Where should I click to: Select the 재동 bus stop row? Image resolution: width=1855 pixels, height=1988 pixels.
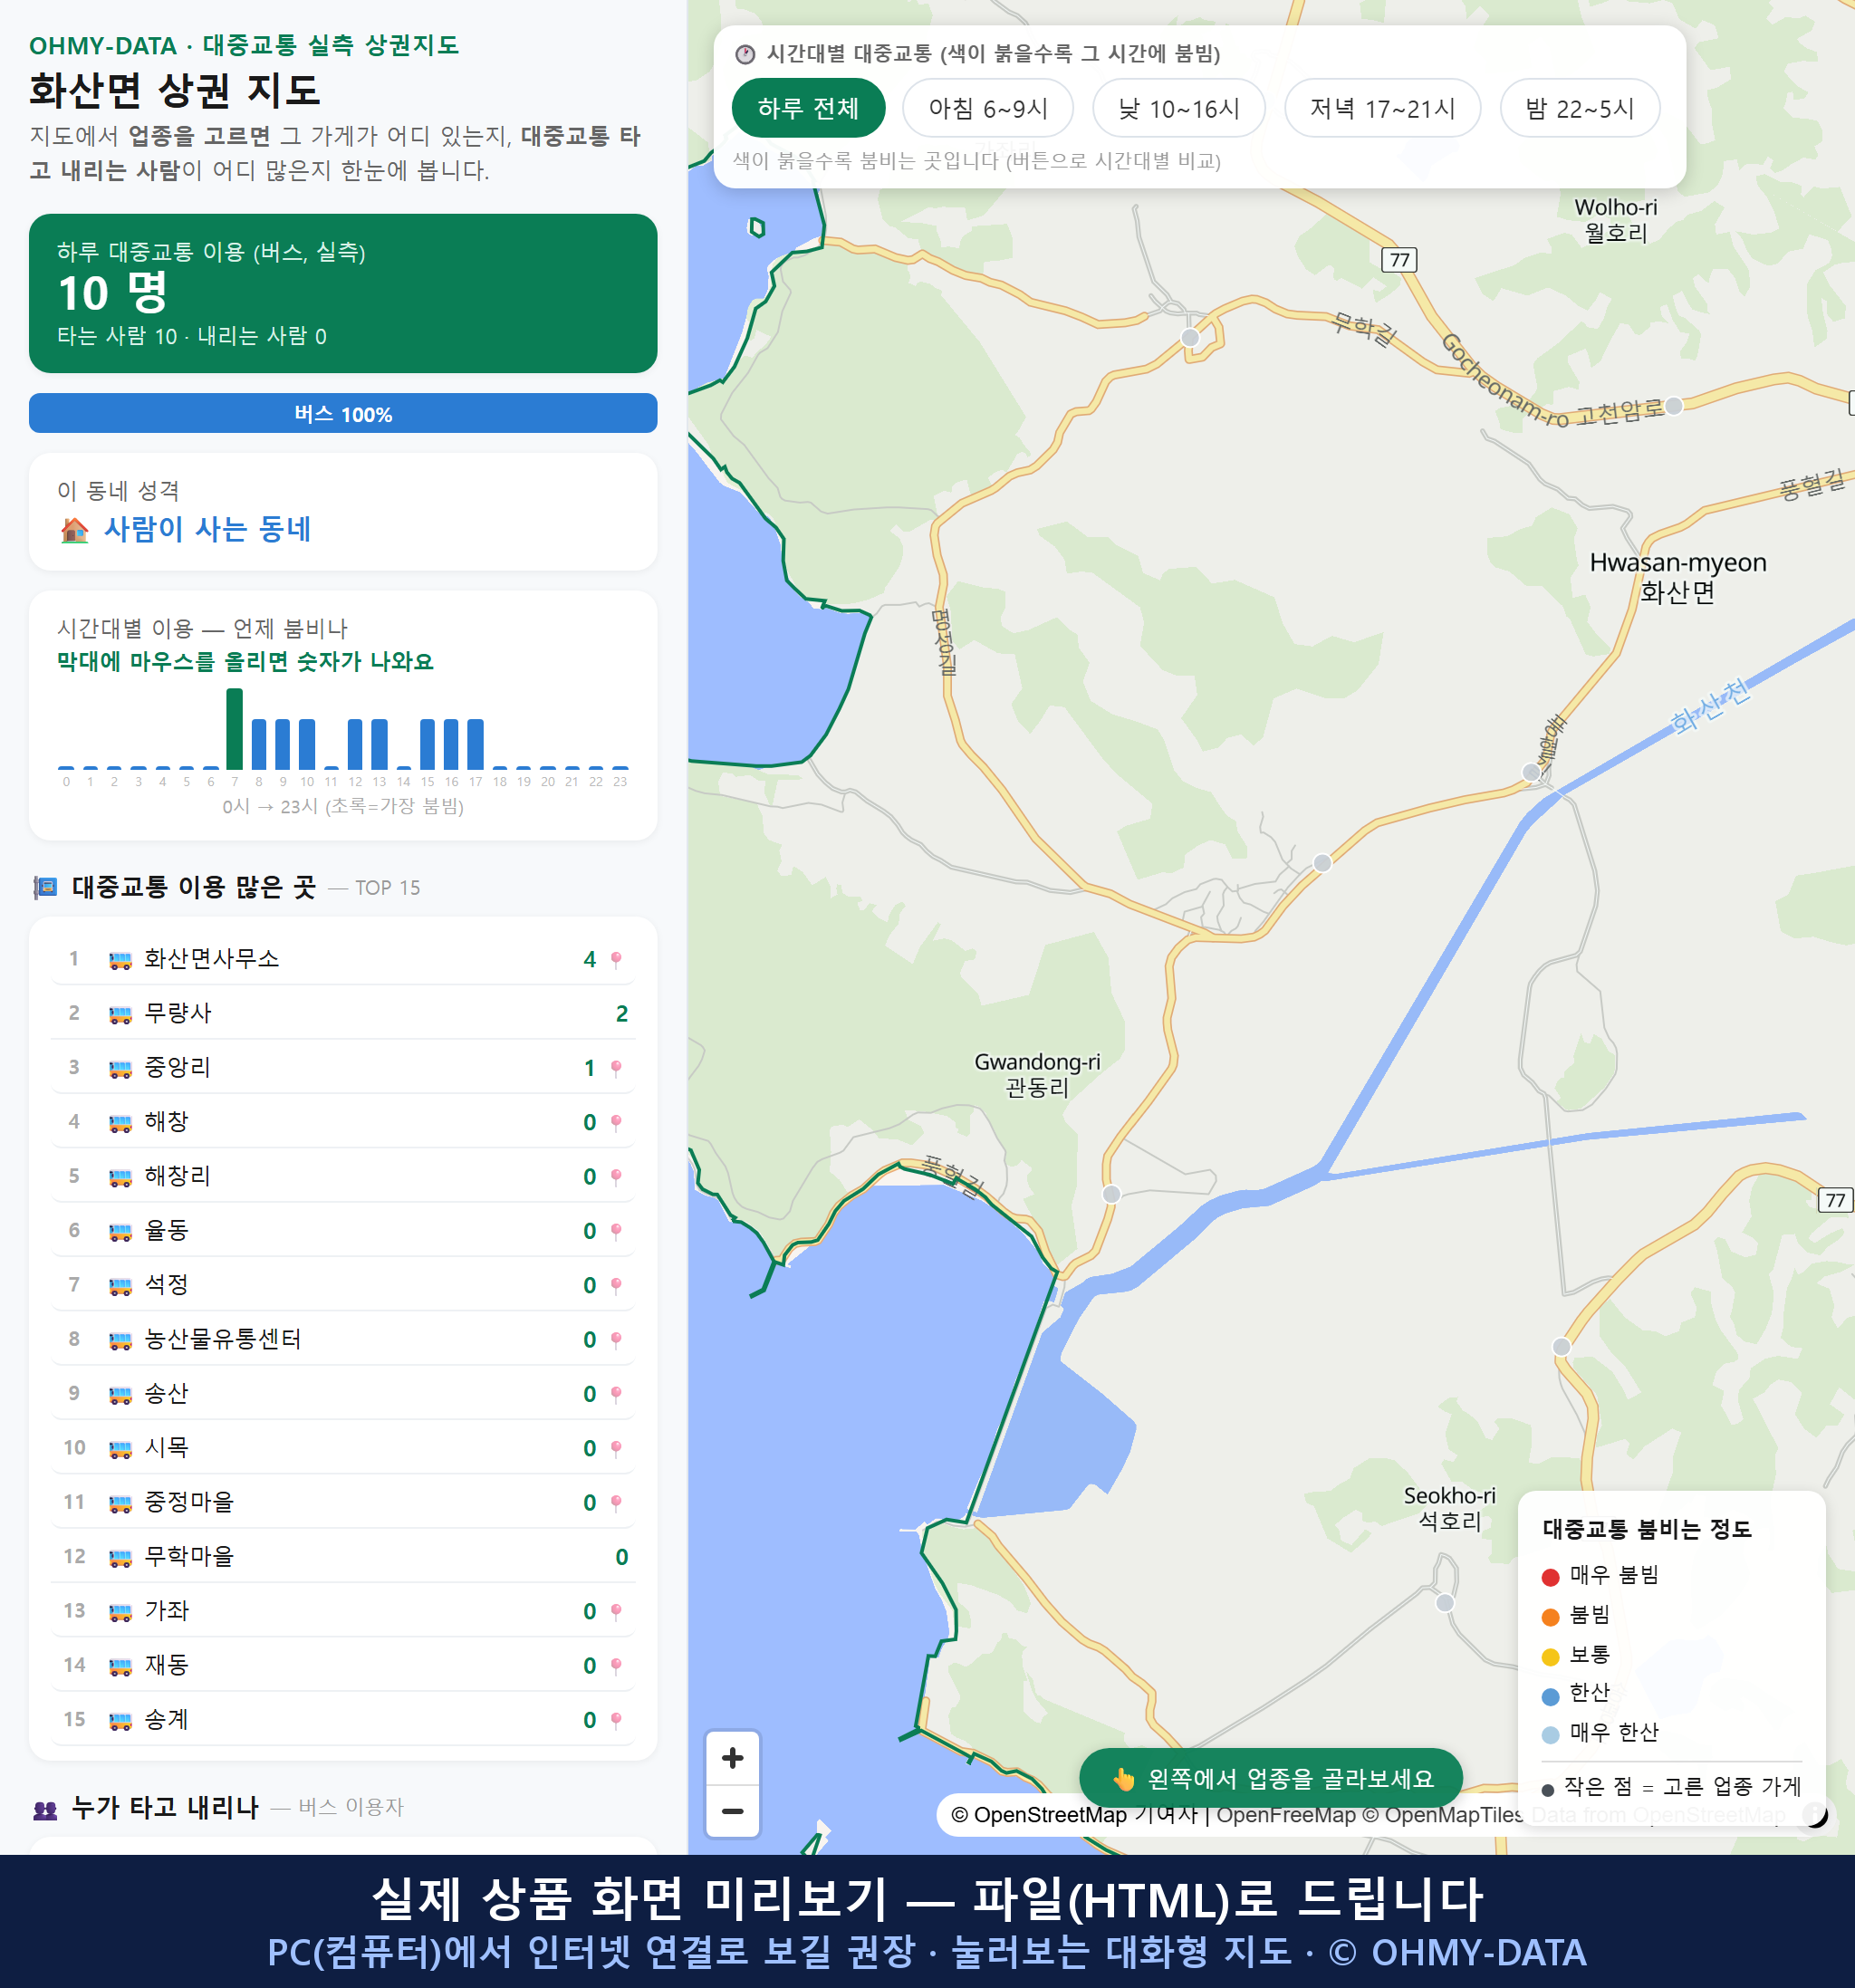pos(343,1665)
